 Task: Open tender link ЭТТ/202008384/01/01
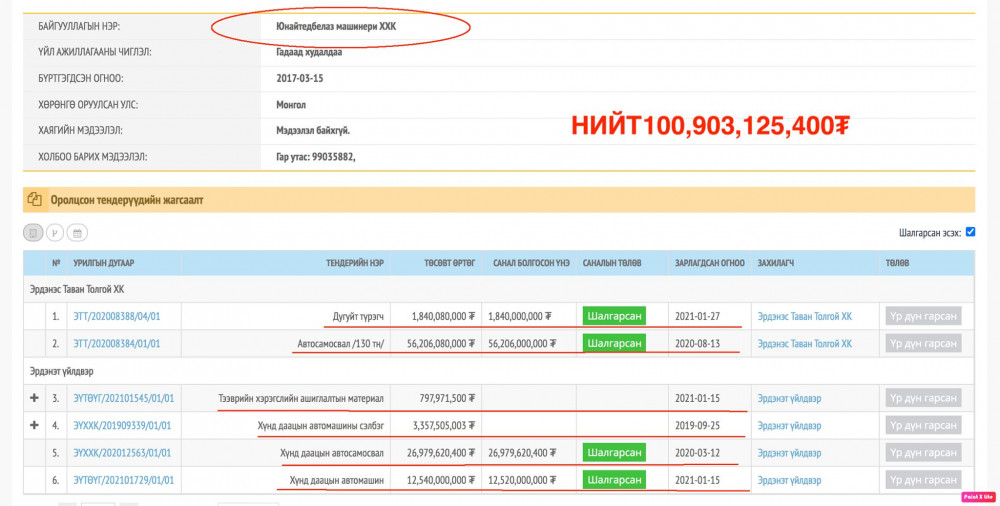[117, 343]
